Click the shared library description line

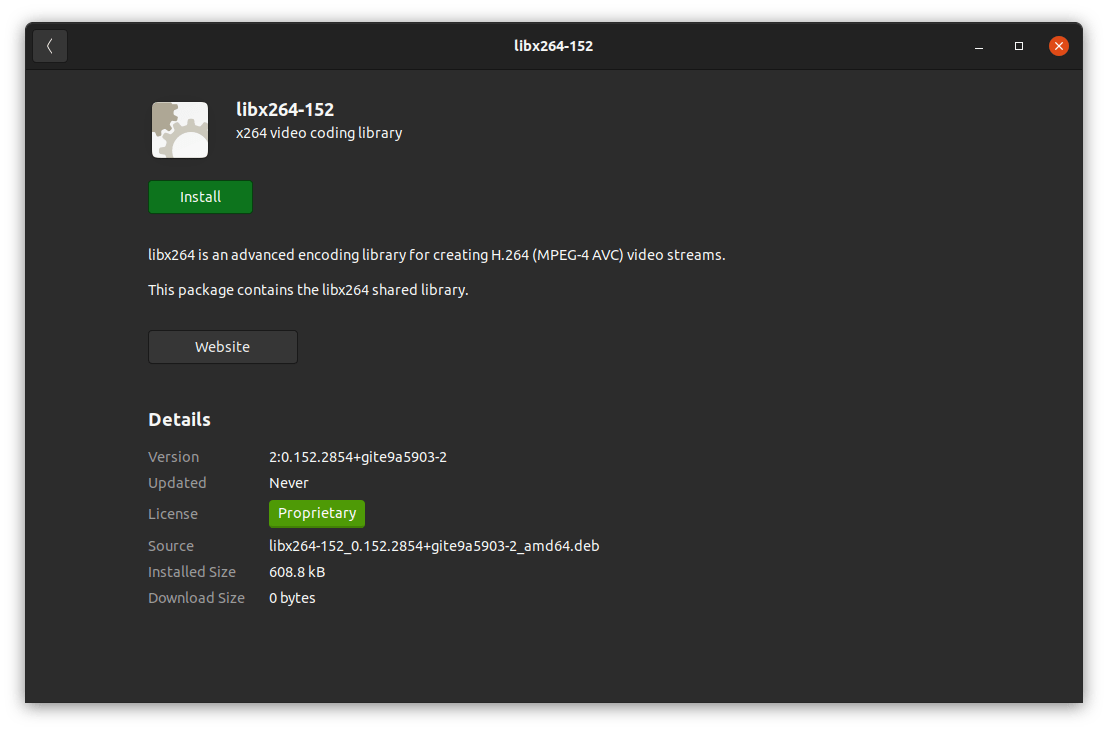click(x=308, y=290)
